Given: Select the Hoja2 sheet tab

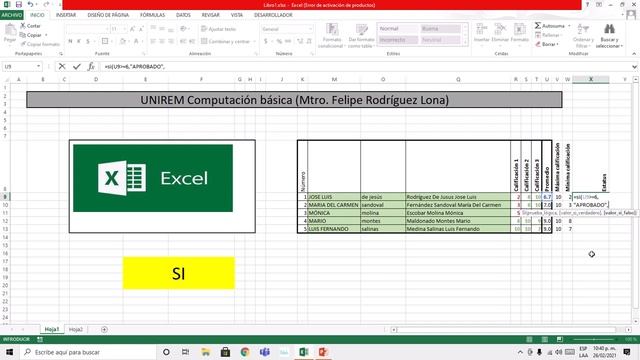Looking at the screenshot, I should pos(76,329).
